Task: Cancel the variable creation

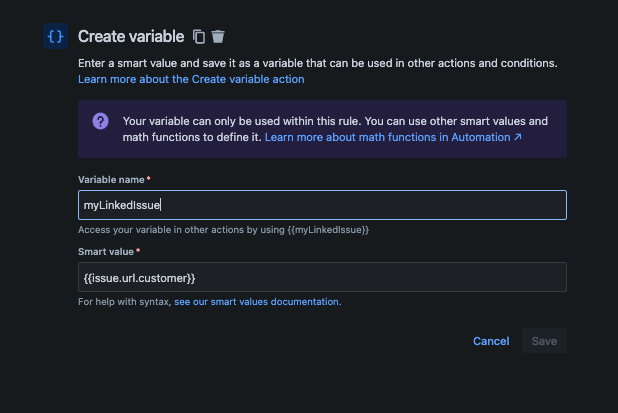Action: [491, 341]
